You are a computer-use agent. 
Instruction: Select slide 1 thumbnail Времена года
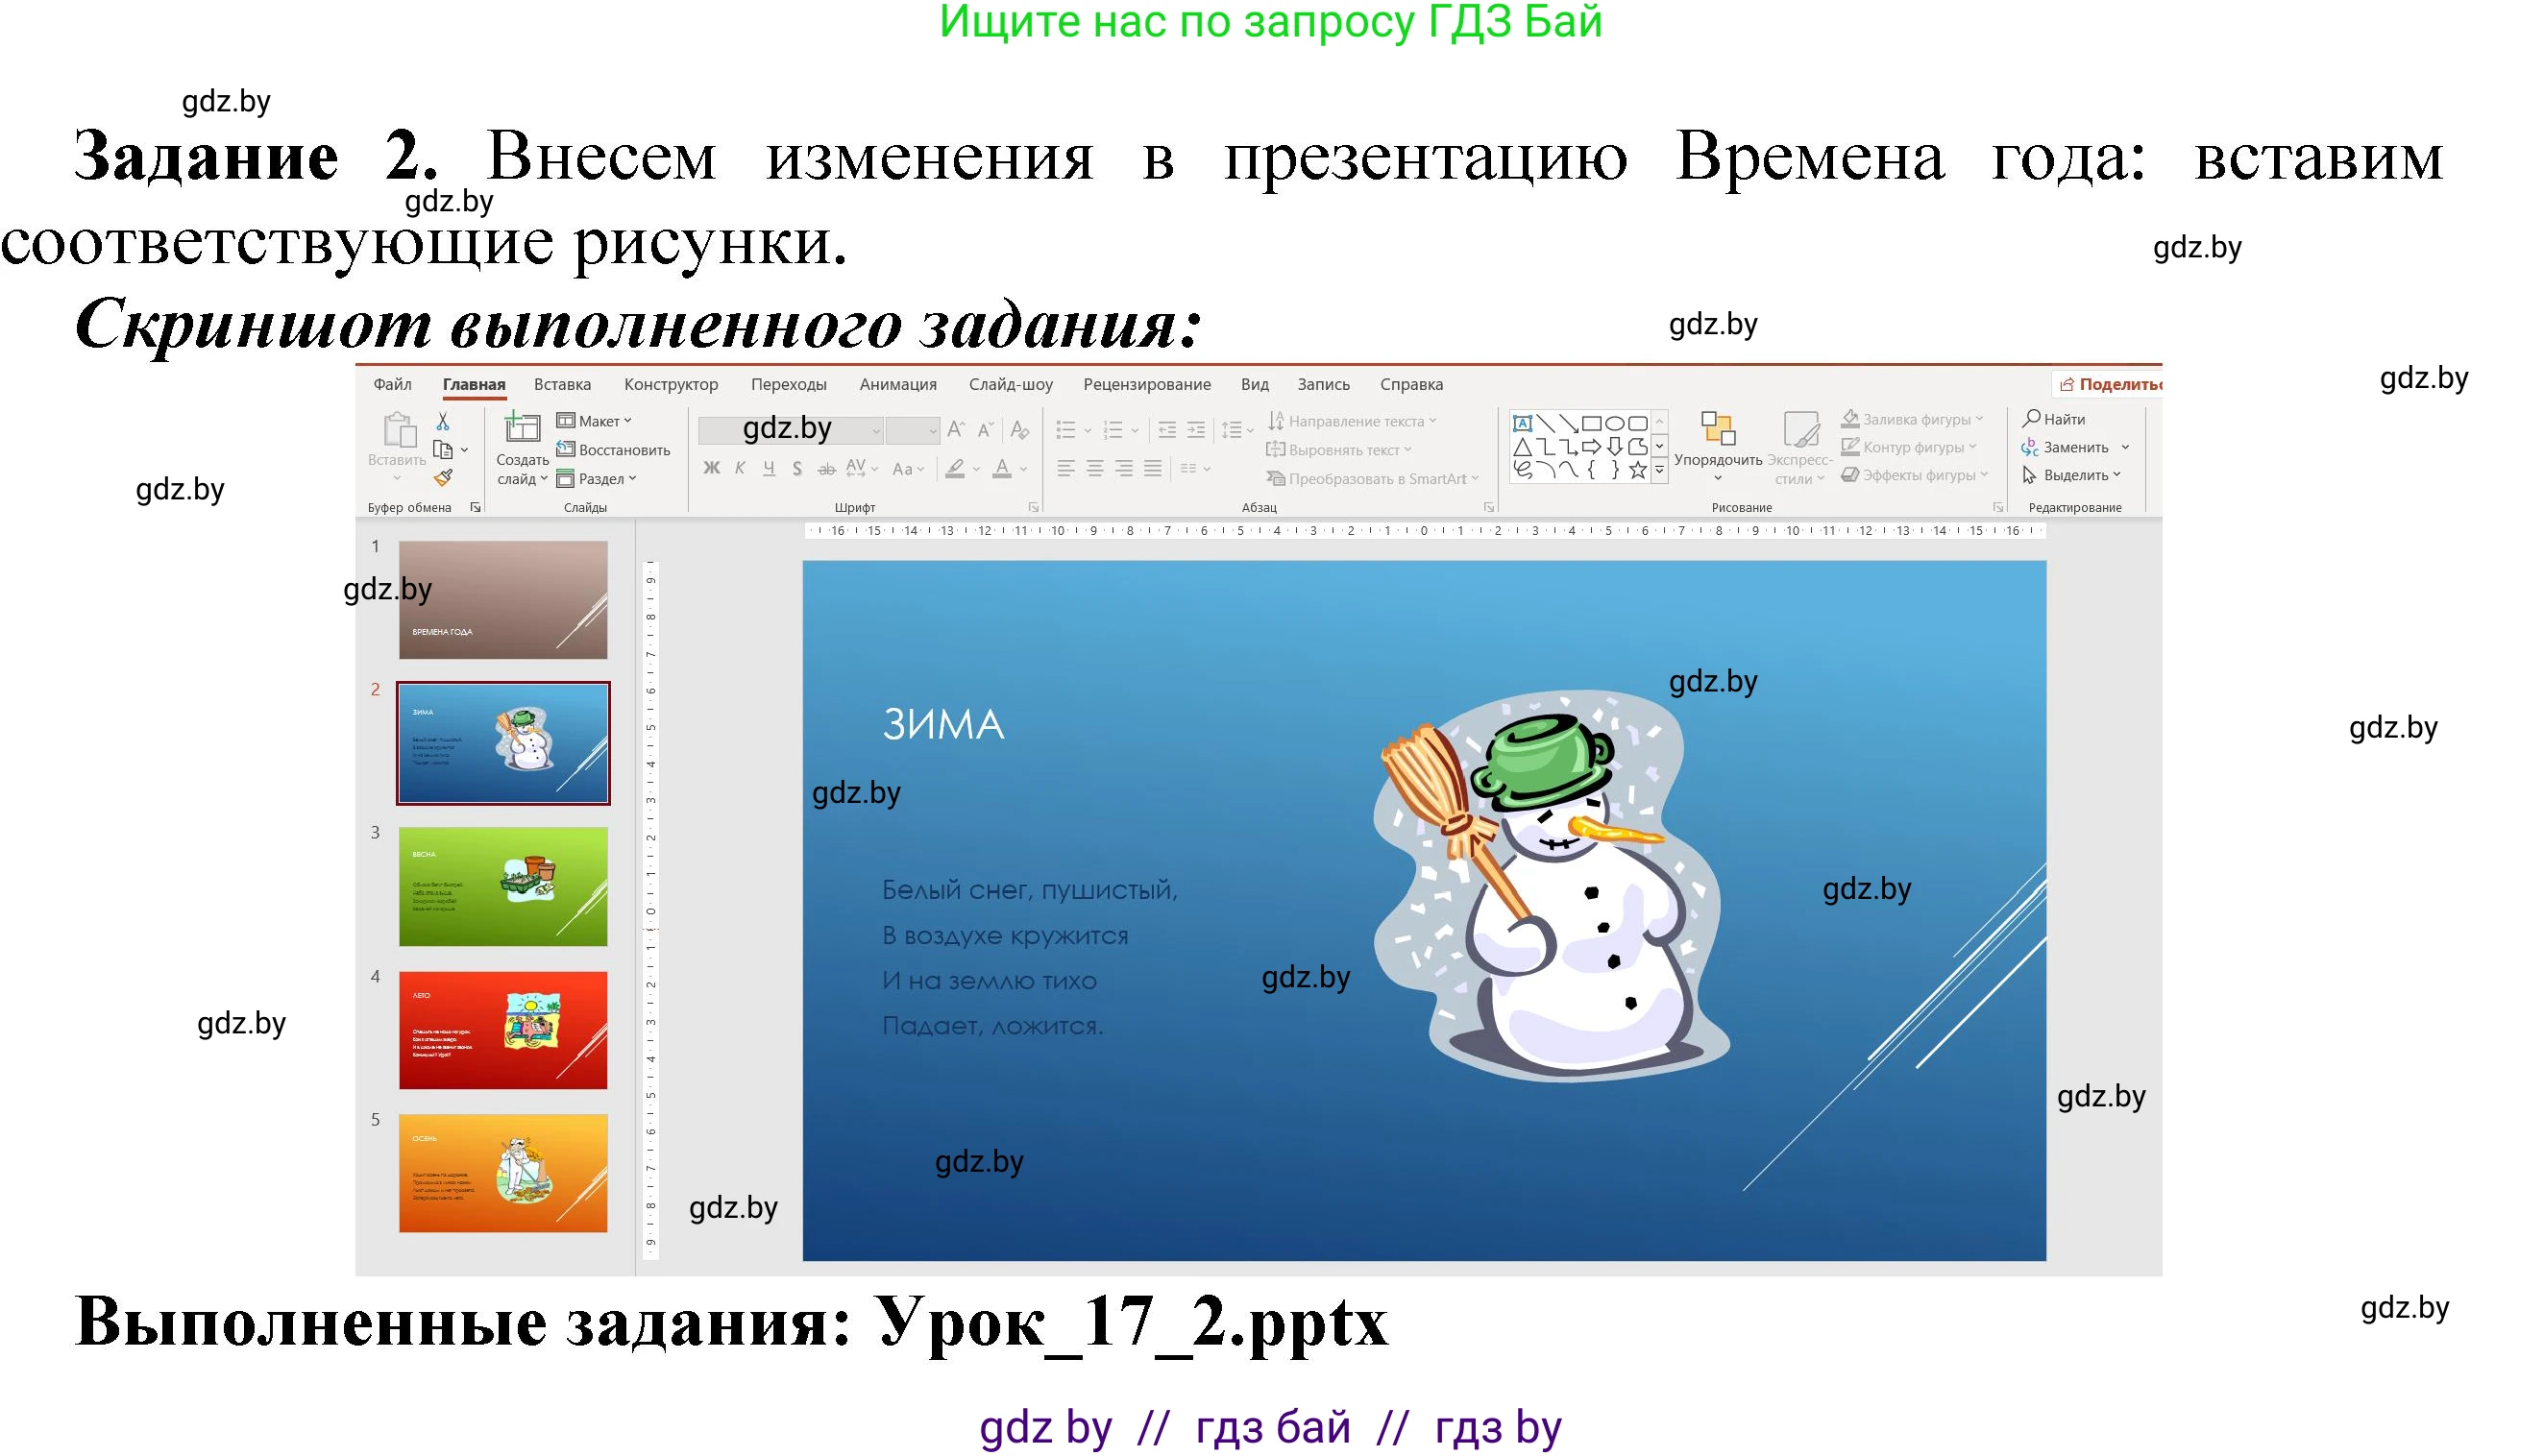[503, 600]
